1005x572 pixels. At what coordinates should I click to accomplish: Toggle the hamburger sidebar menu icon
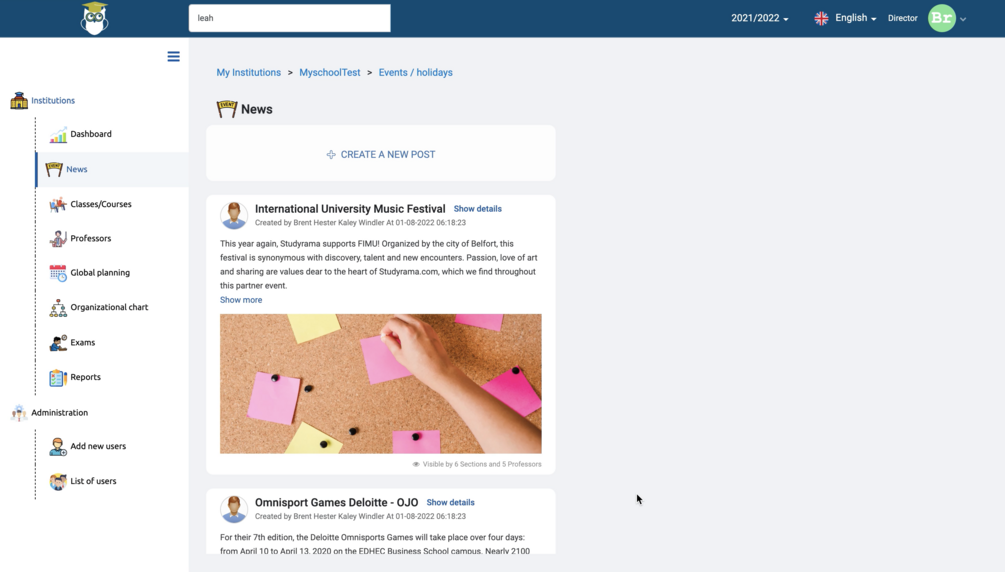(173, 56)
